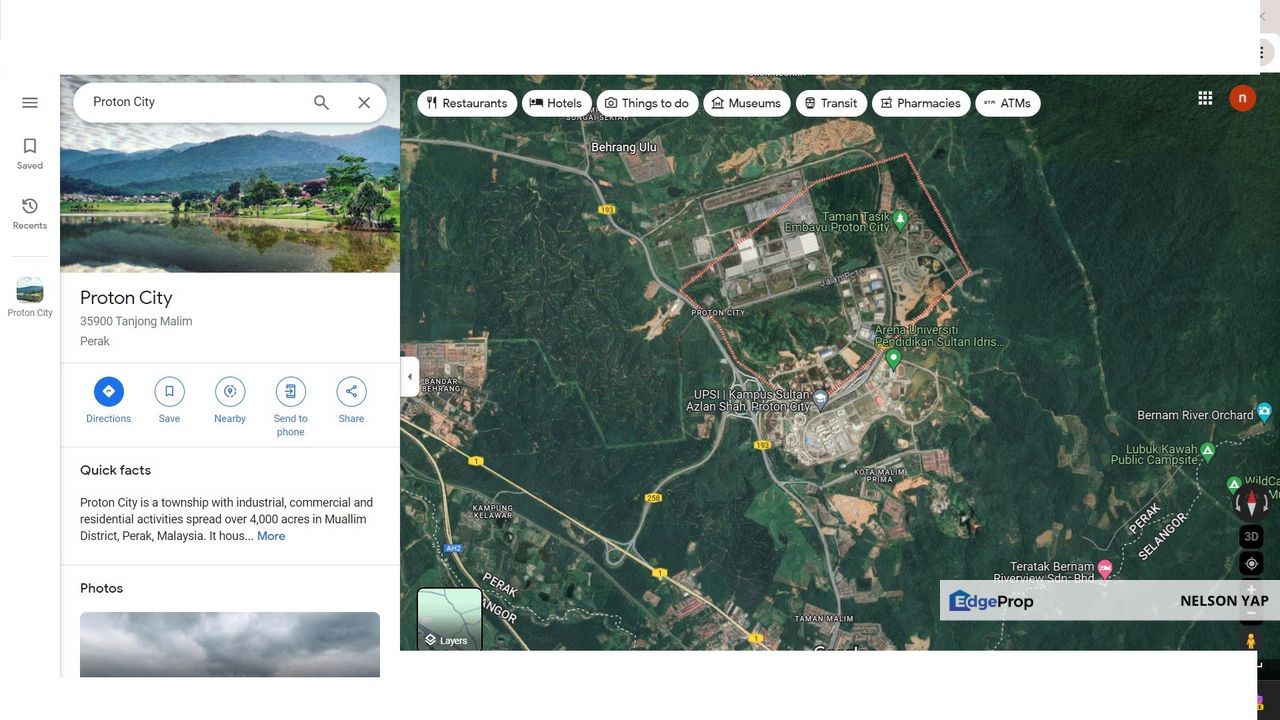Viewport: 1280px width, 720px height.
Task: Open the Layers switcher
Action: tap(448, 618)
